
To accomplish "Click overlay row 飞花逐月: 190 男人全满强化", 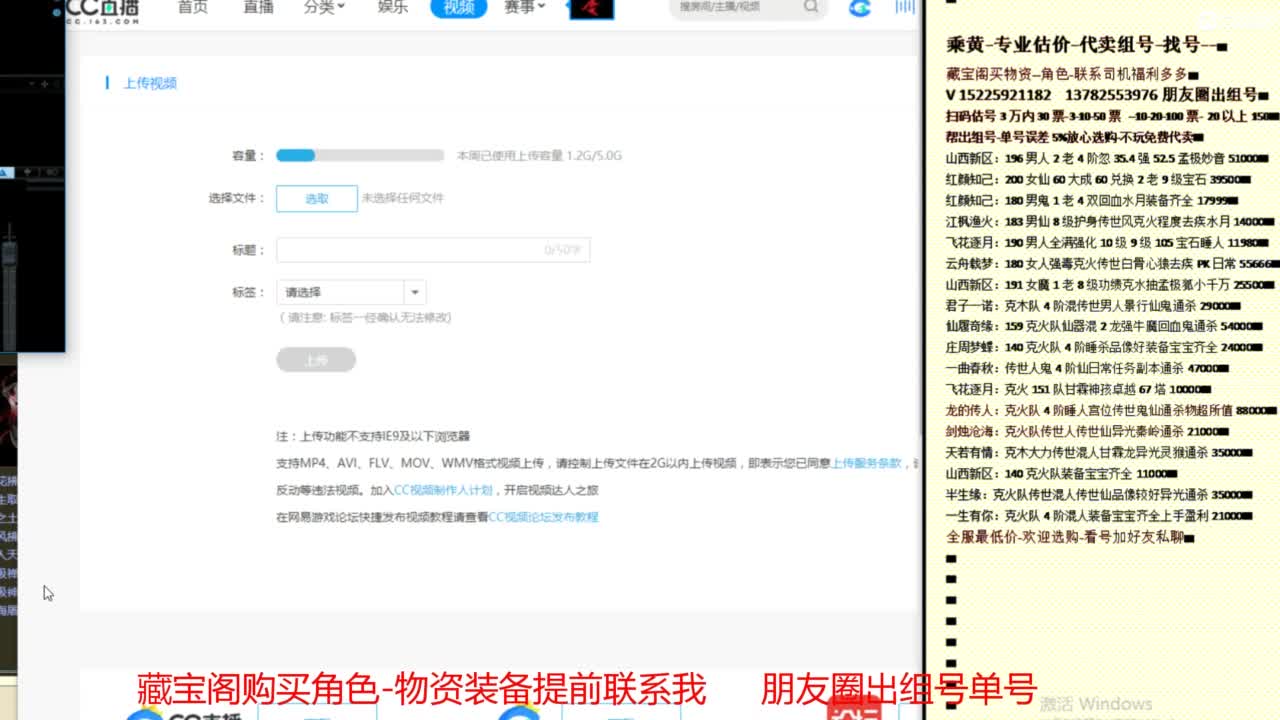I will pos(1109,242).
